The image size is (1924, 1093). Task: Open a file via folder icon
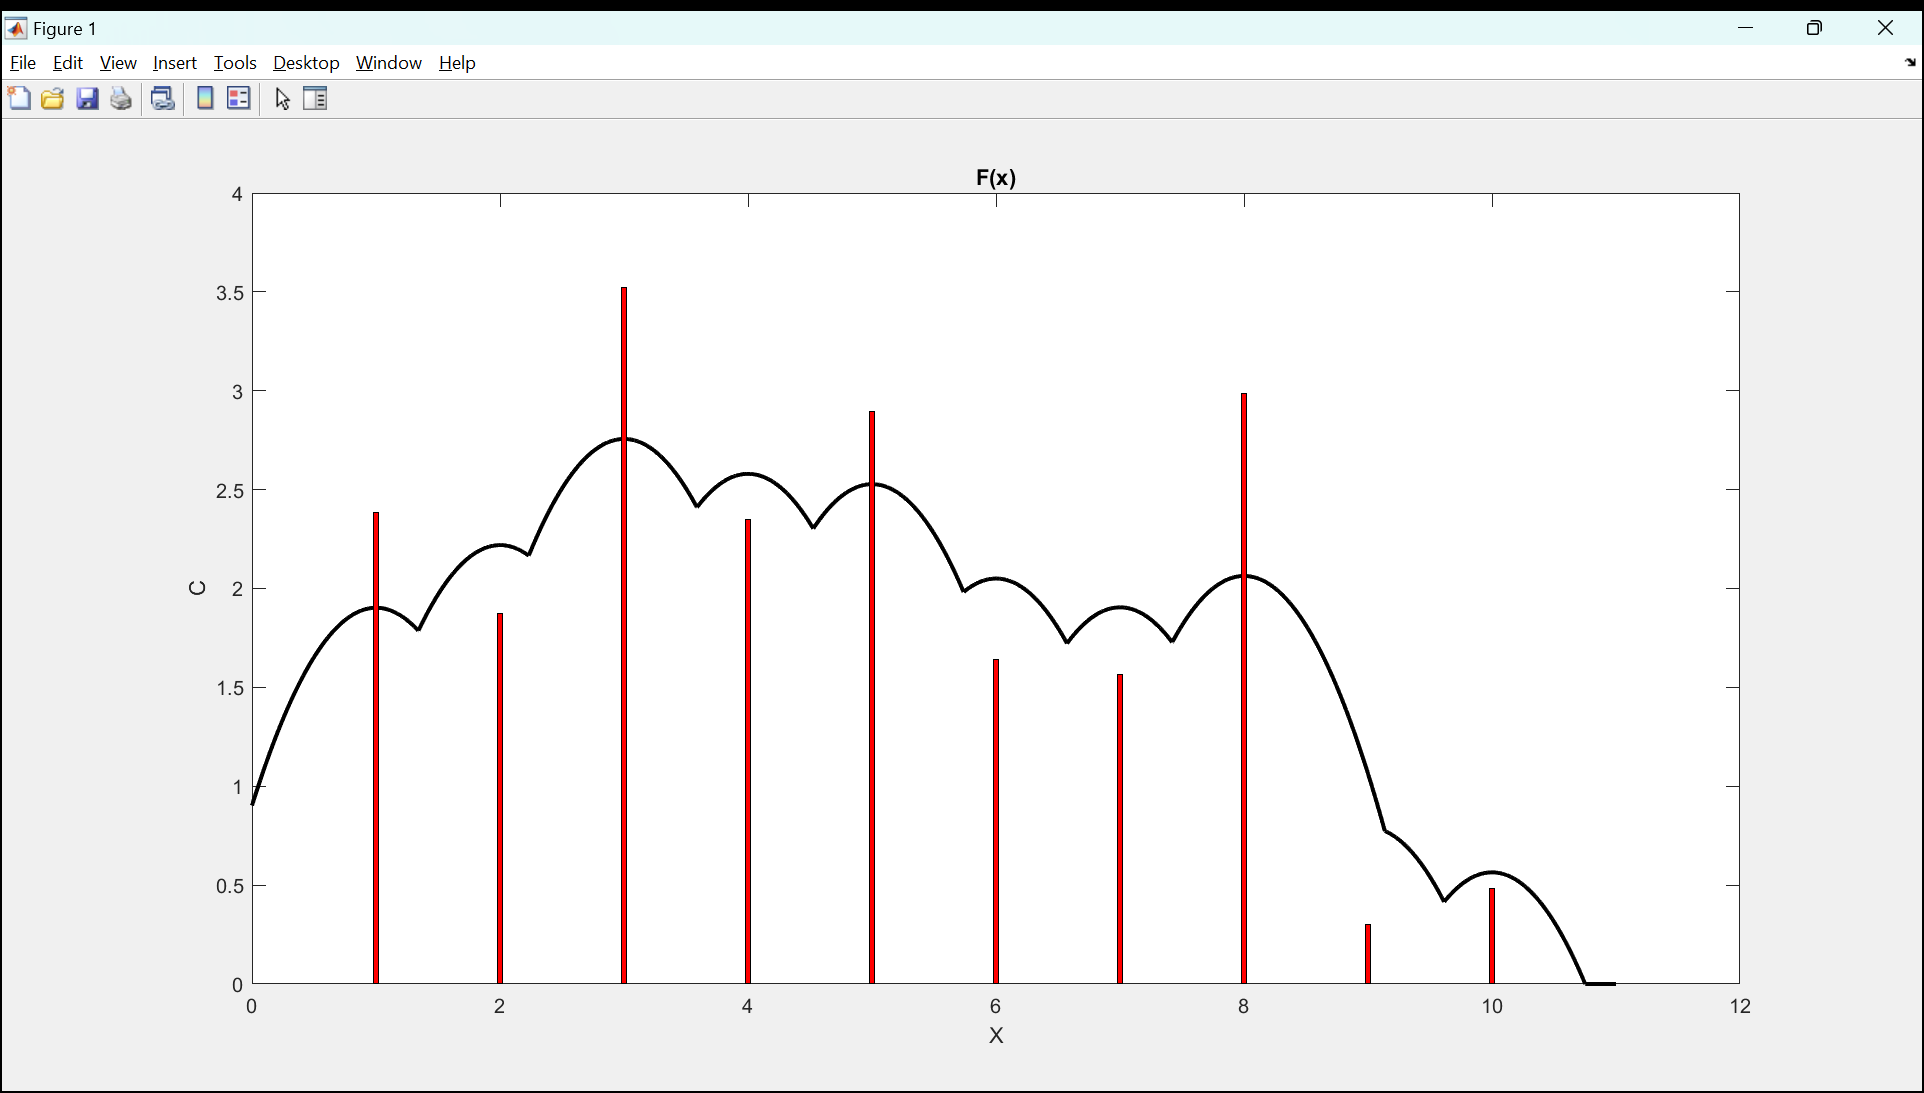tap(53, 98)
